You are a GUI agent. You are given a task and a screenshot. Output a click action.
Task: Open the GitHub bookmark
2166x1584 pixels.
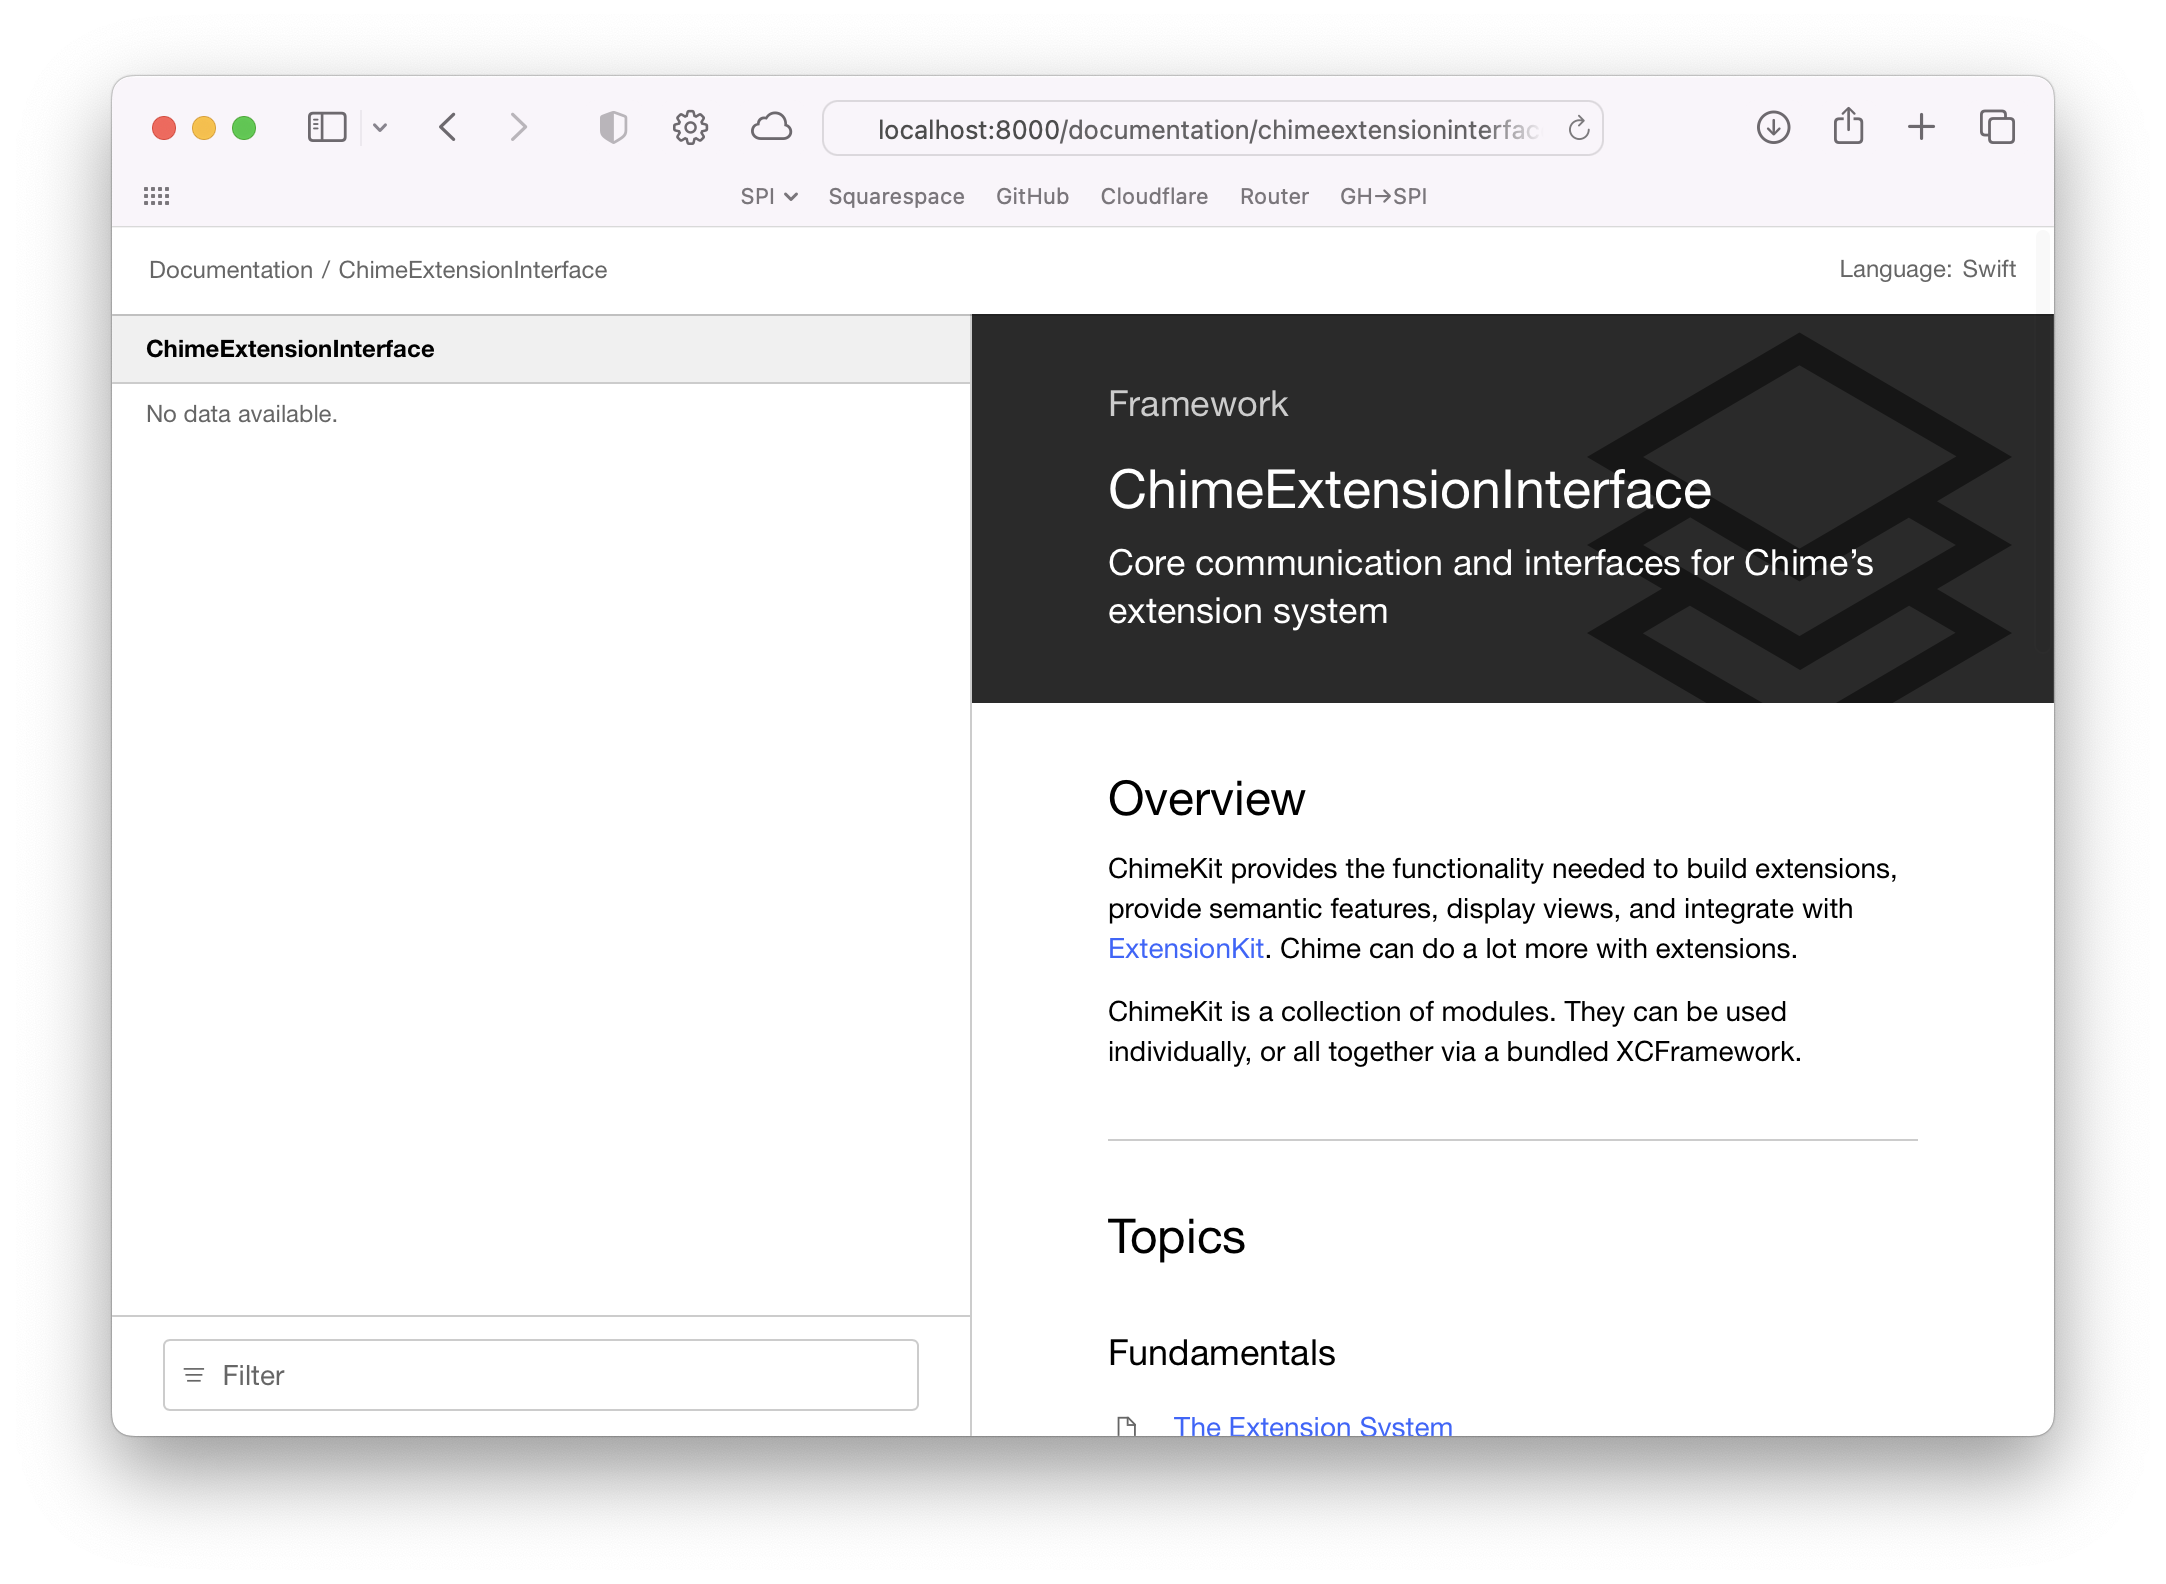[1032, 196]
